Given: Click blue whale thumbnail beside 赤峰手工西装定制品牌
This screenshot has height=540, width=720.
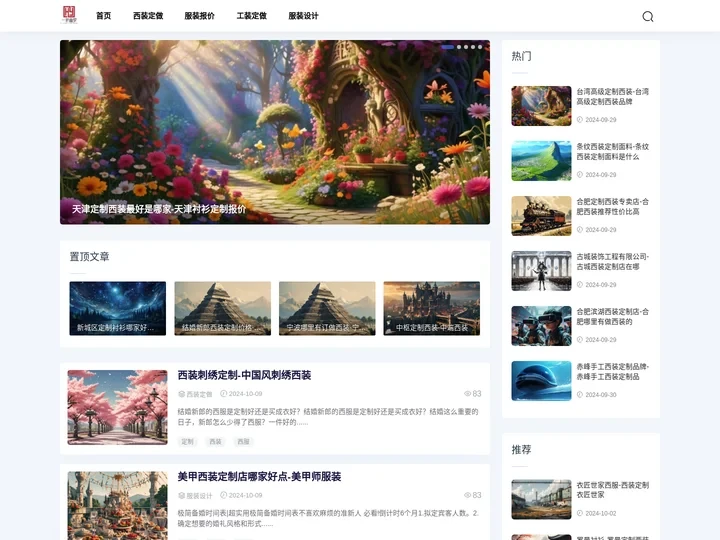Looking at the screenshot, I should coord(541,381).
